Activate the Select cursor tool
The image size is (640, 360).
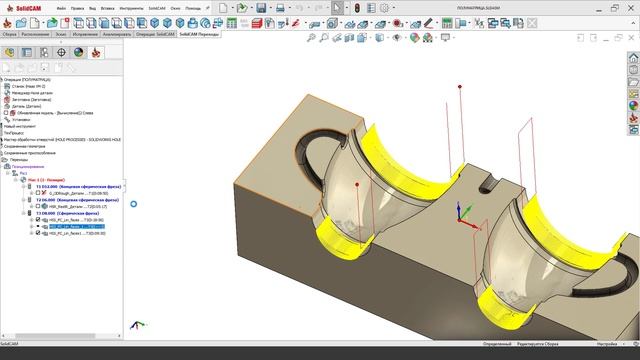(x=337, y=8)
